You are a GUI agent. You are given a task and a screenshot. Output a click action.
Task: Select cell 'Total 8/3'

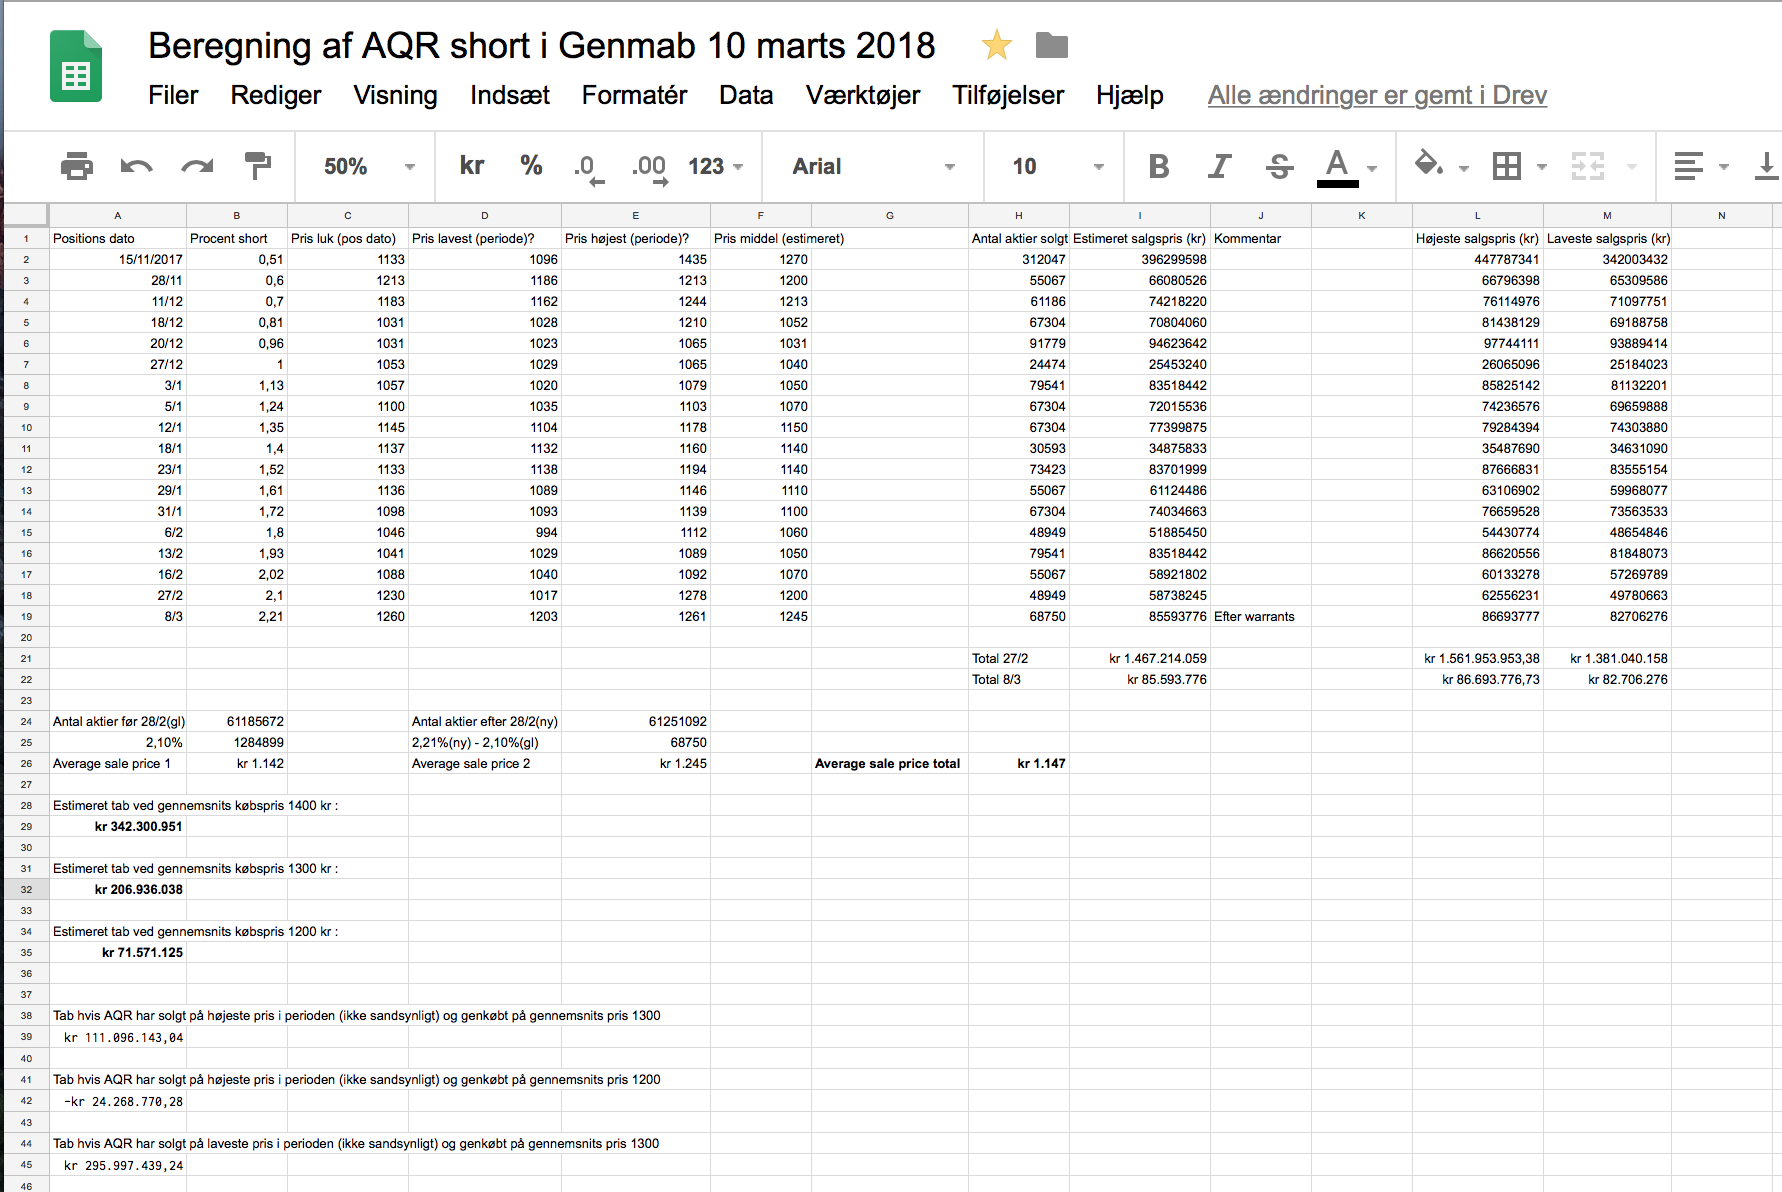click(x=1019, y=679)
